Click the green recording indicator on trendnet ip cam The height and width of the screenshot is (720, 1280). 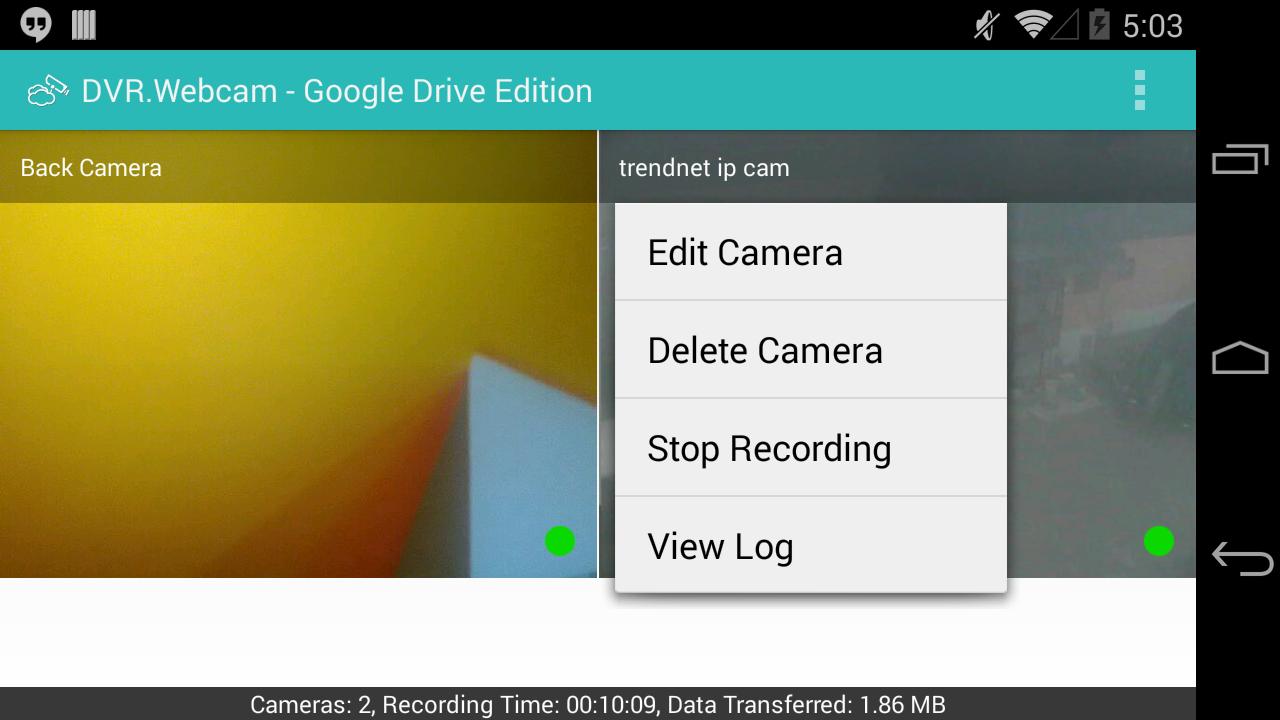click(x=1158, y=541)
